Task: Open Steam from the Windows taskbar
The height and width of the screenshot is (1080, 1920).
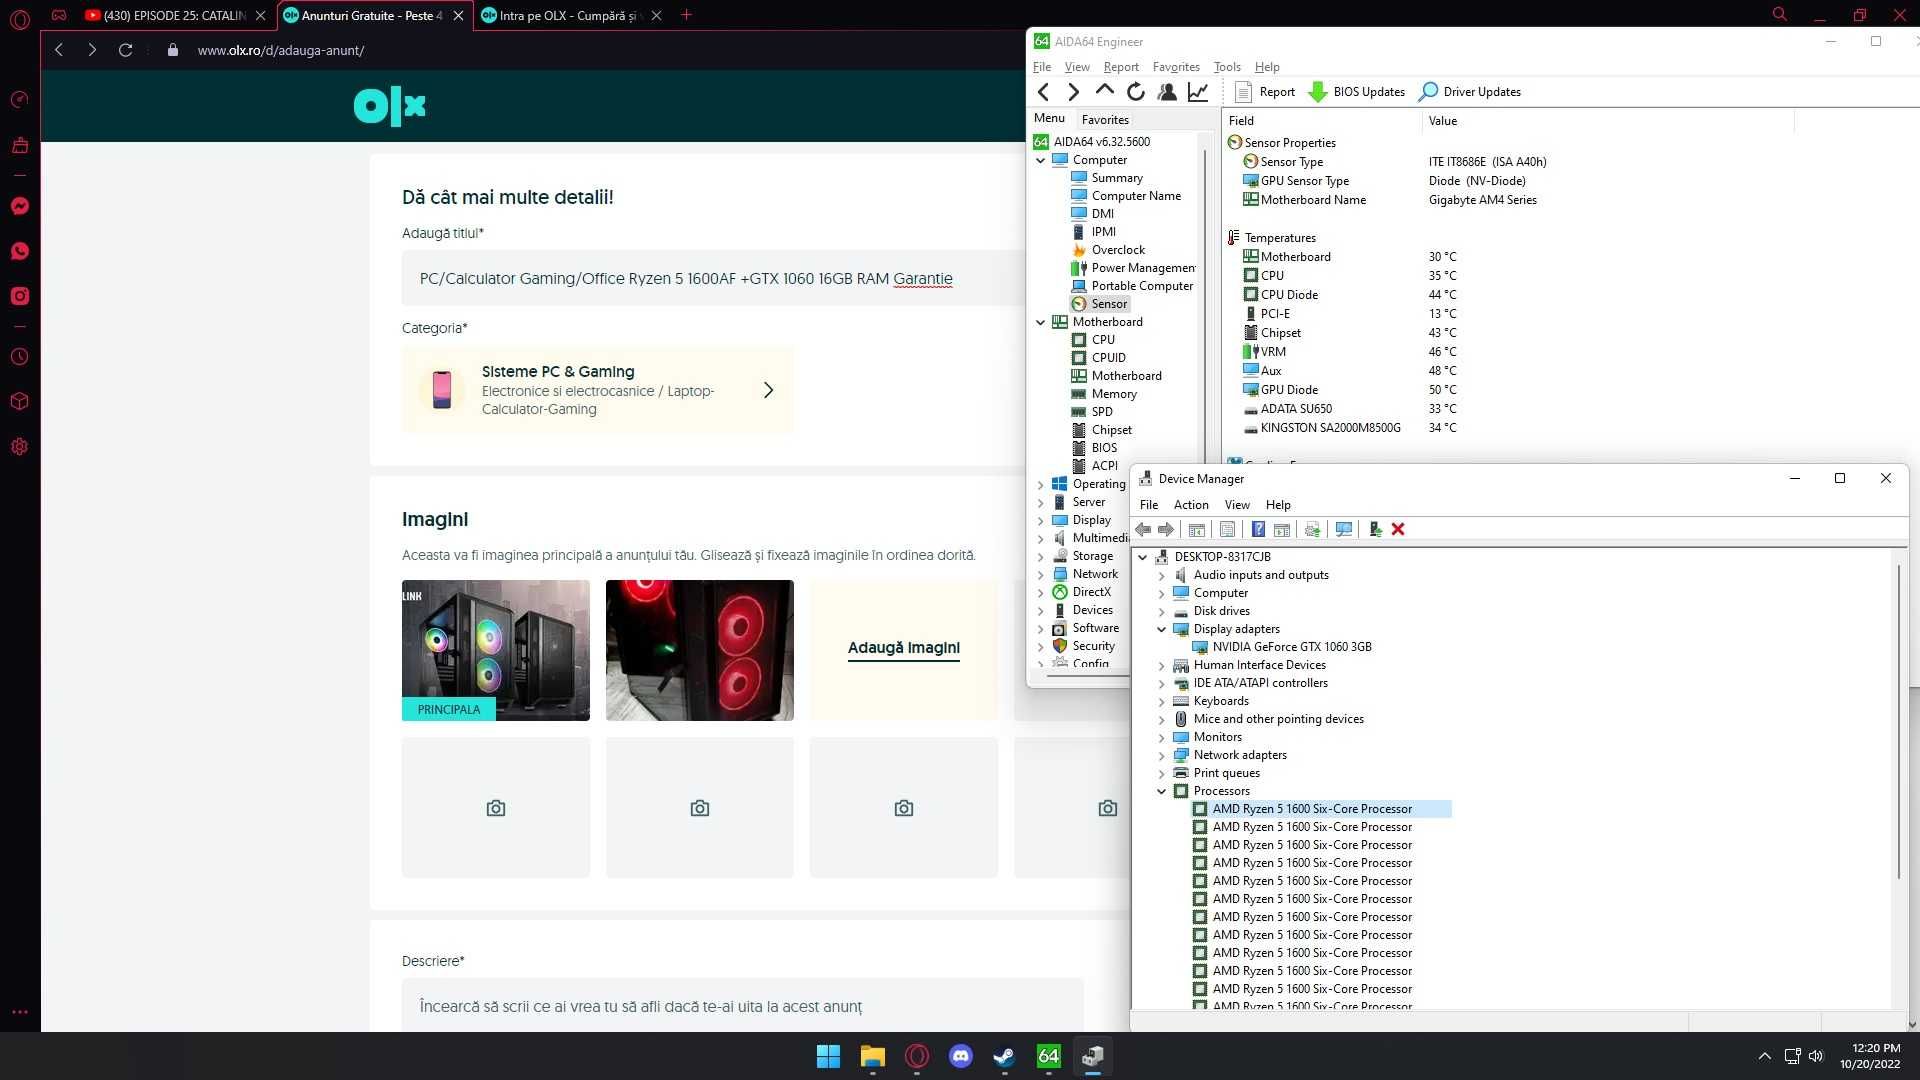Action: click(1004, 1056)
